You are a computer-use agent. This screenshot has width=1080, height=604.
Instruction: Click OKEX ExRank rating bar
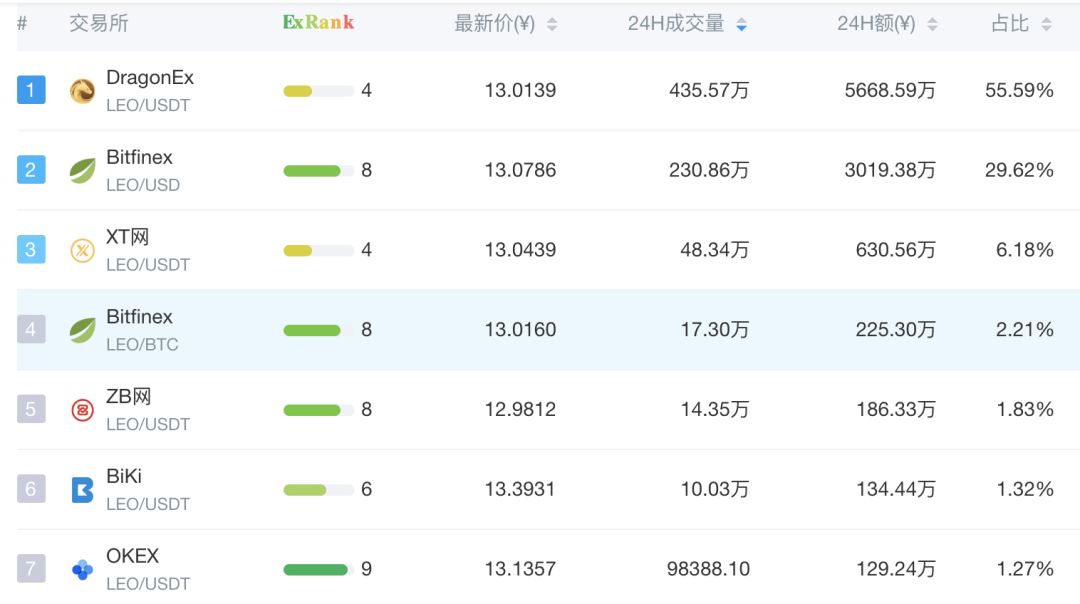tap(318, 570)
